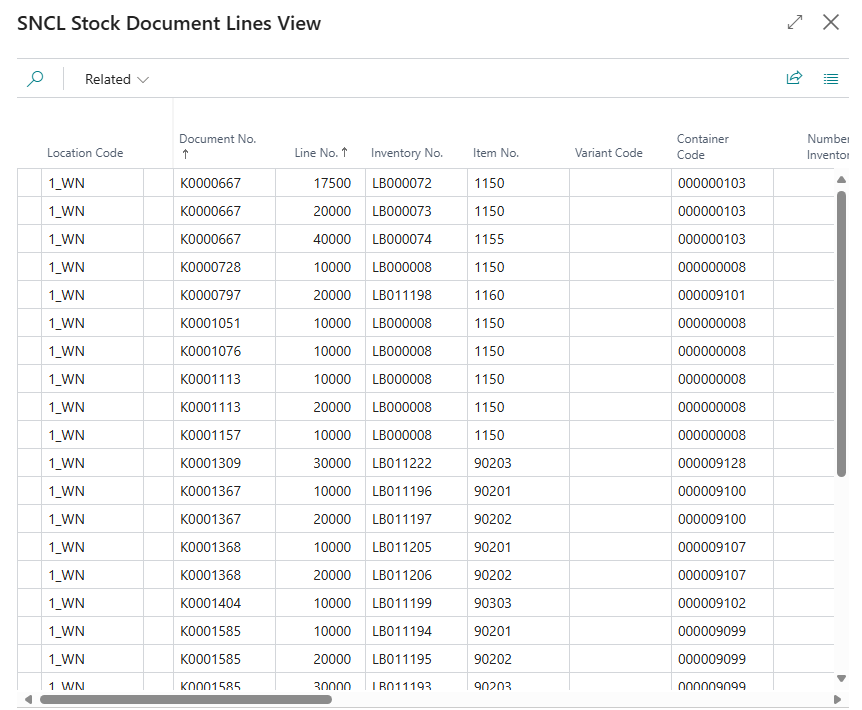Click the up arrow of vertical scrollbar

tap(841, 180)
